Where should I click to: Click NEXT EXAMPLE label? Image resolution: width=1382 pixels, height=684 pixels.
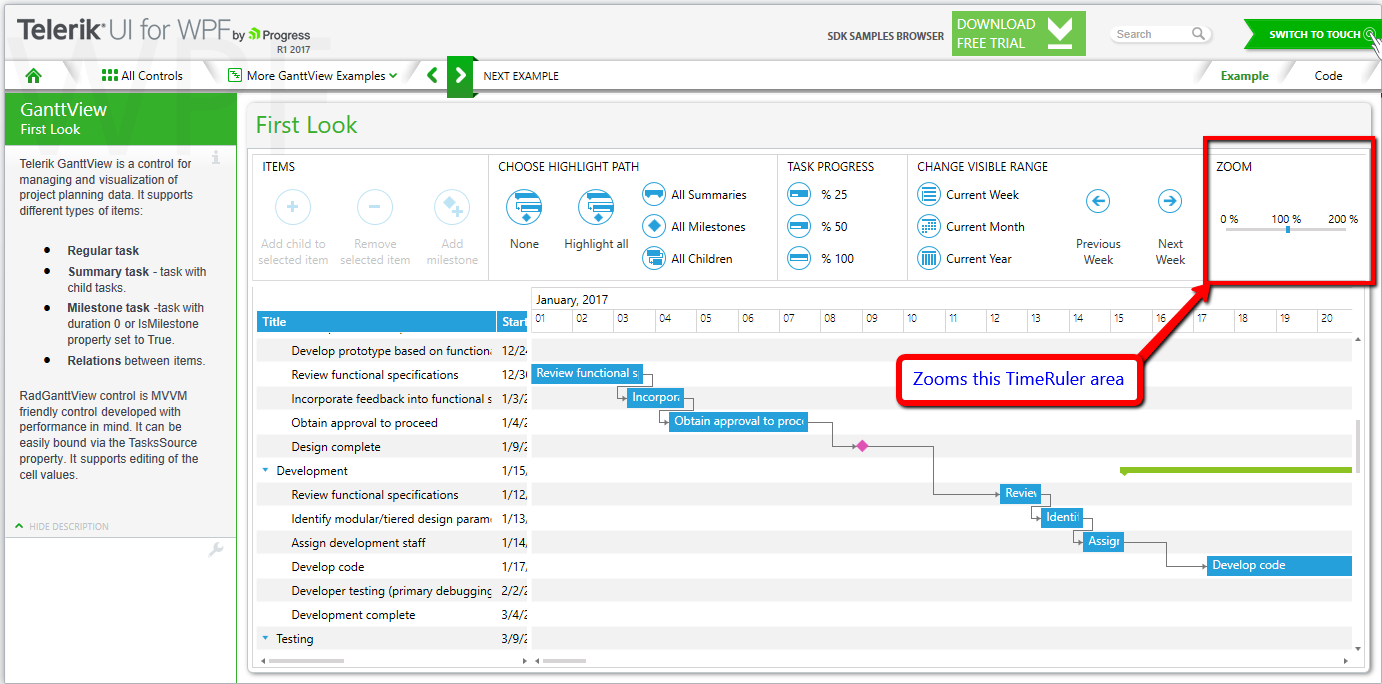point(521,76)
